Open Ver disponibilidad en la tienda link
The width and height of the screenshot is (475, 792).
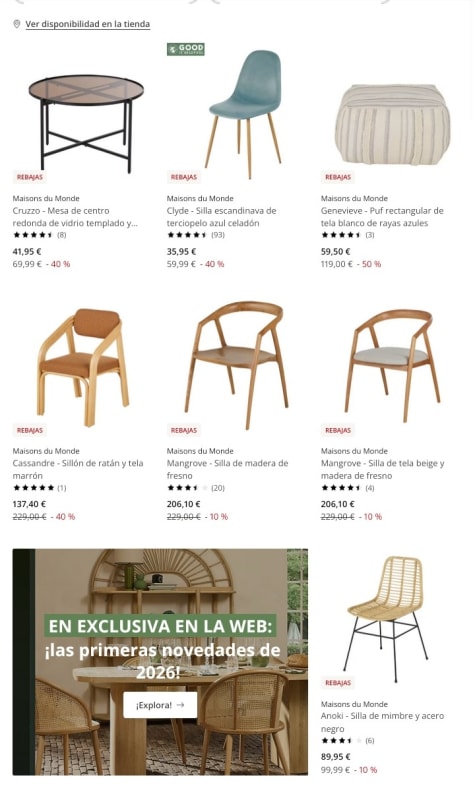[87, 24]
